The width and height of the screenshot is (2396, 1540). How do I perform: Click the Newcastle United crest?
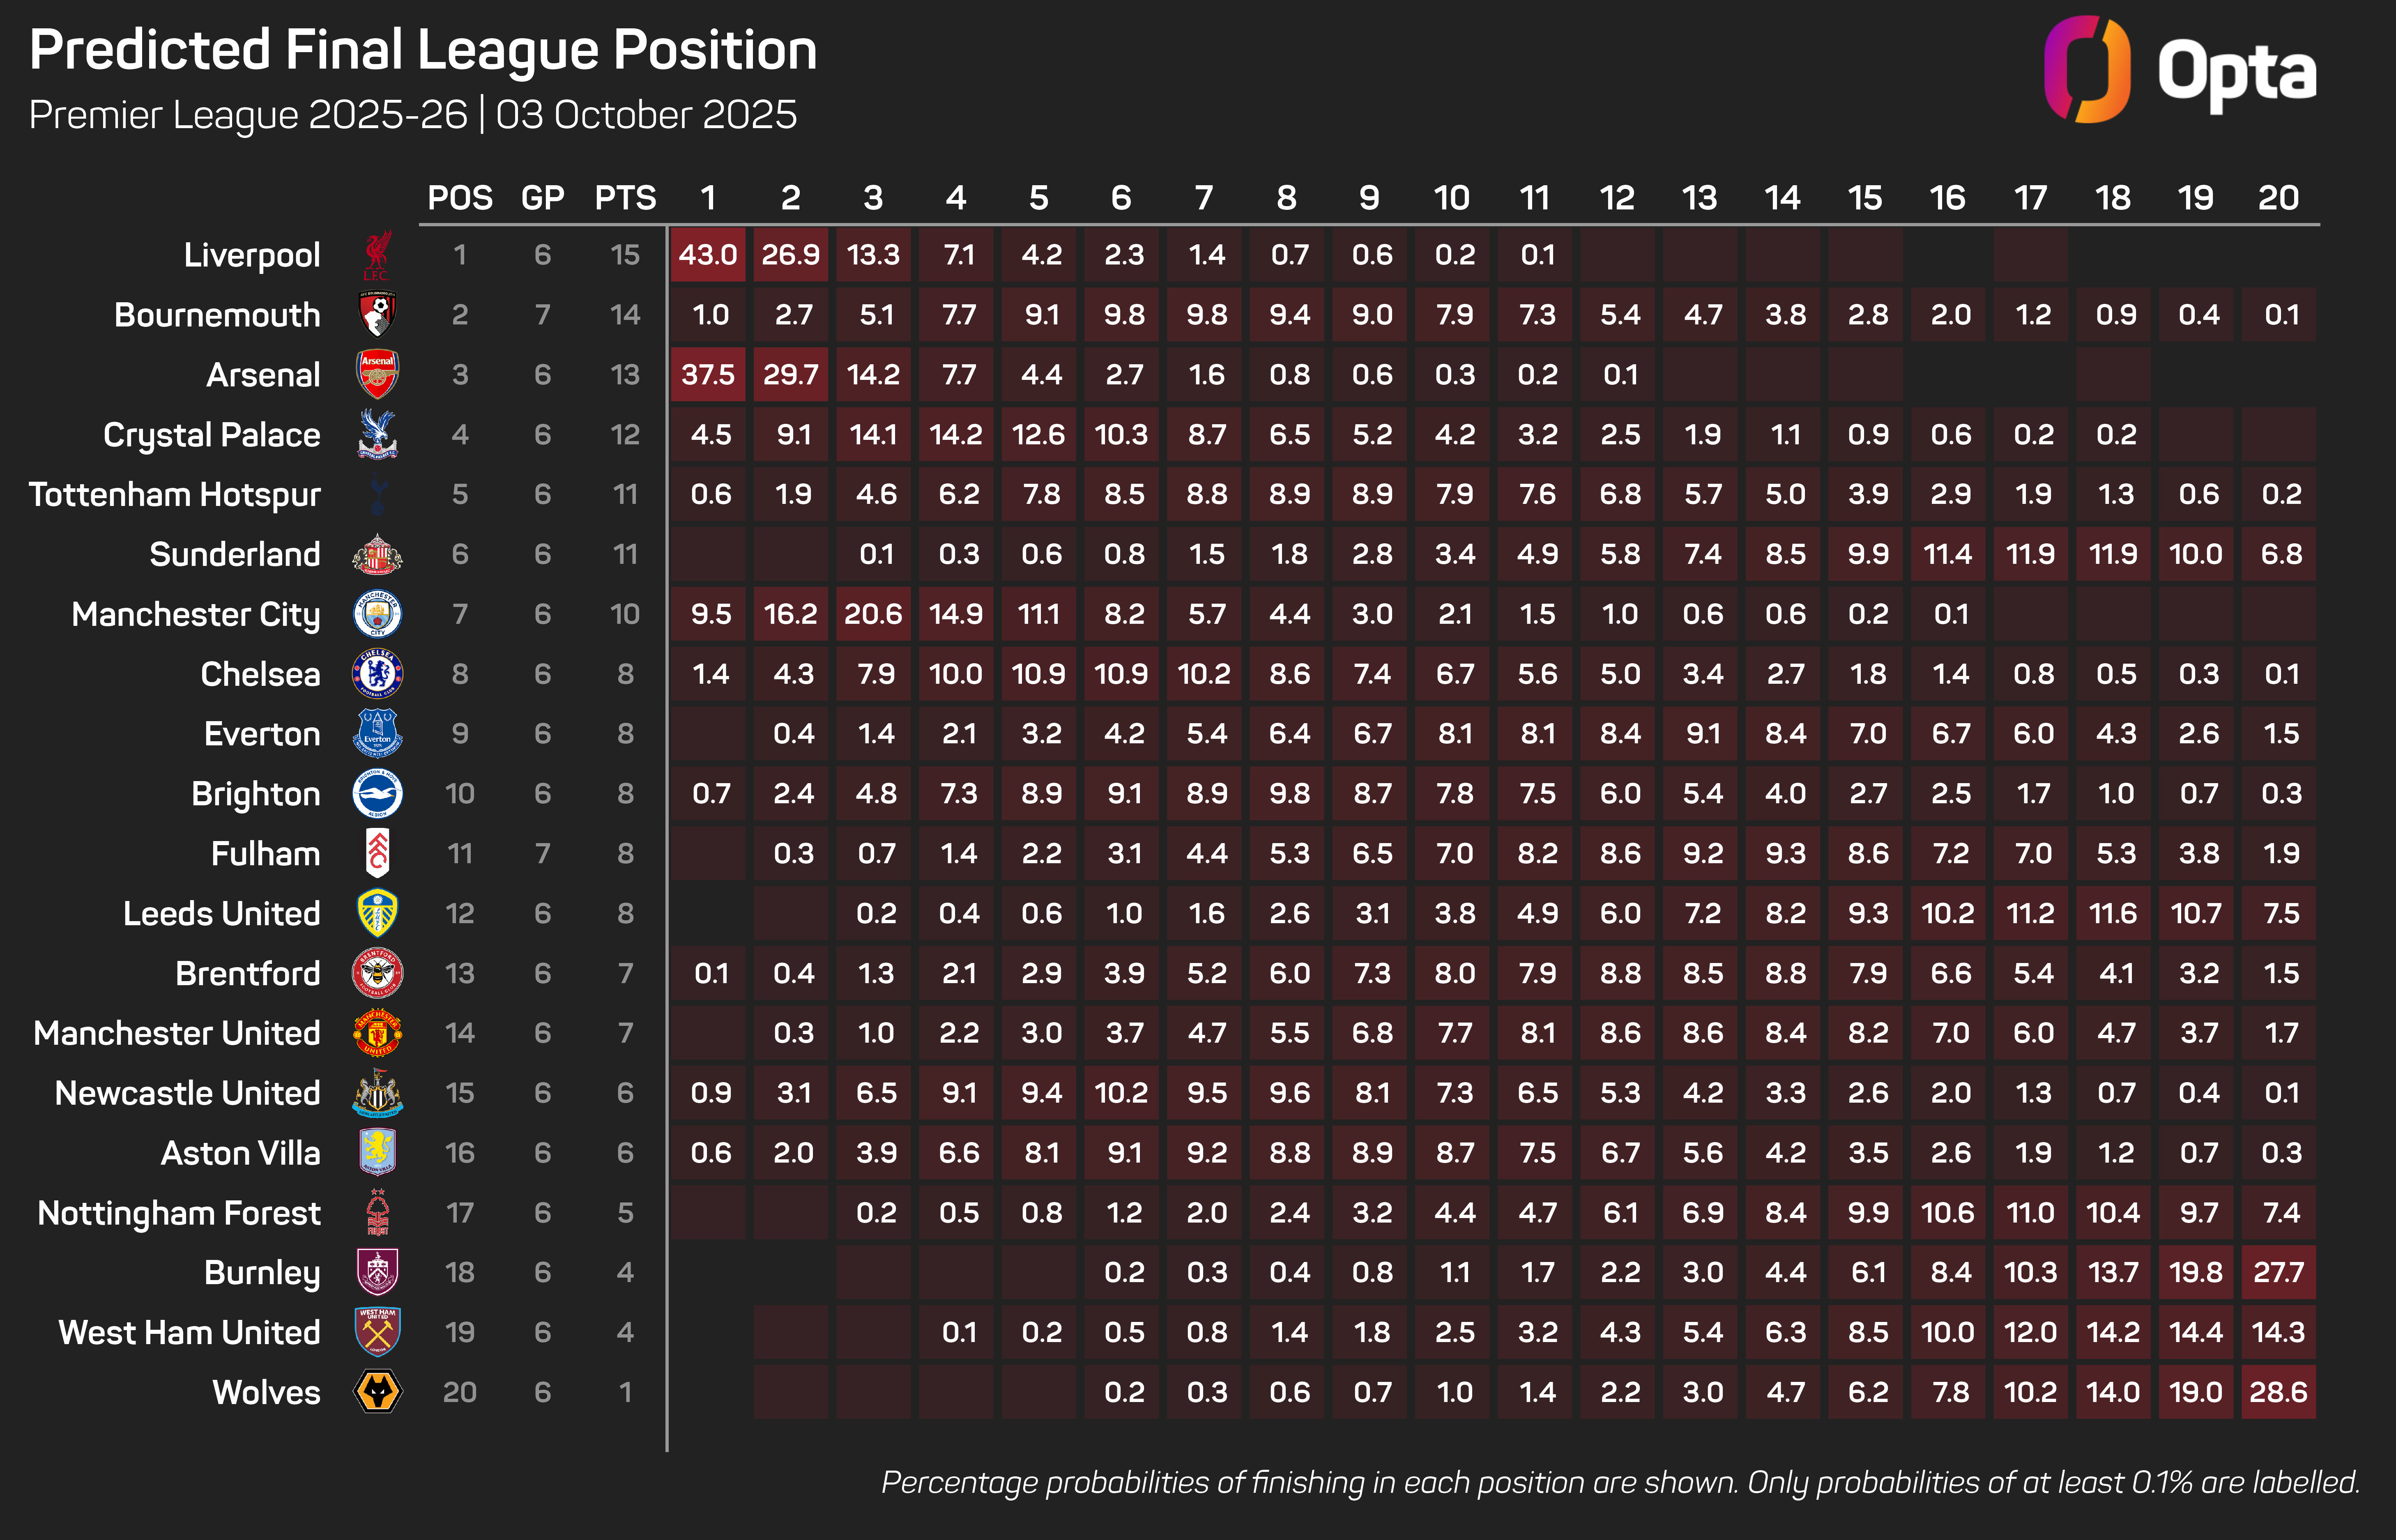pos(377,1093)
